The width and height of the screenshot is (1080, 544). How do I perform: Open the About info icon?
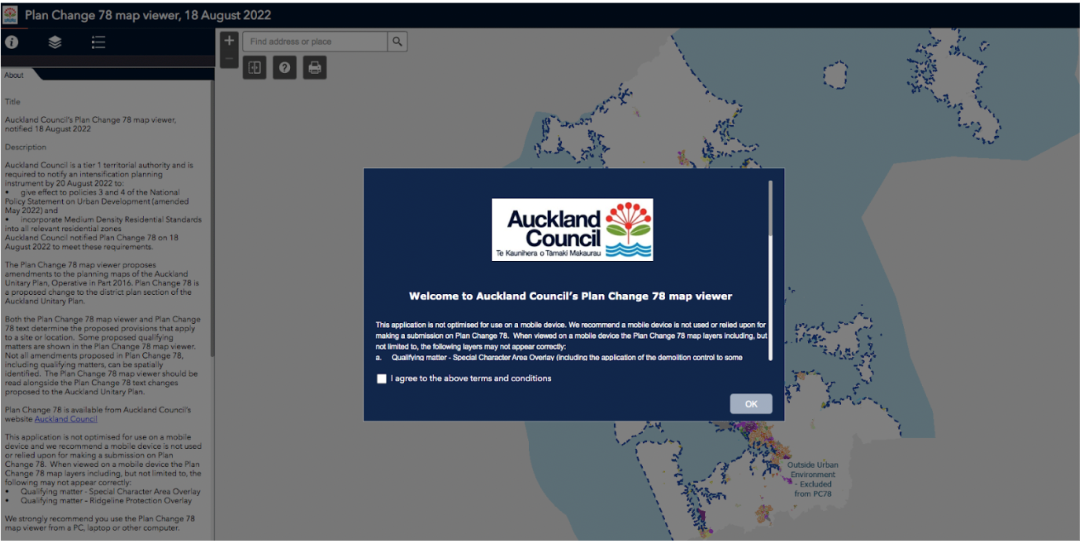click(12, 42)
